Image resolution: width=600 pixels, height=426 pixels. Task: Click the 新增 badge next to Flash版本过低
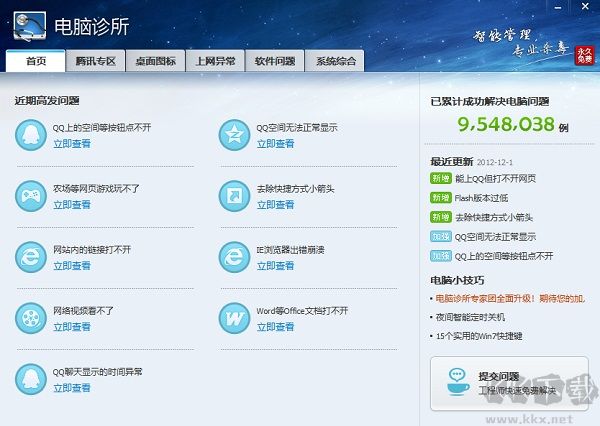click(x=440, y=198)
